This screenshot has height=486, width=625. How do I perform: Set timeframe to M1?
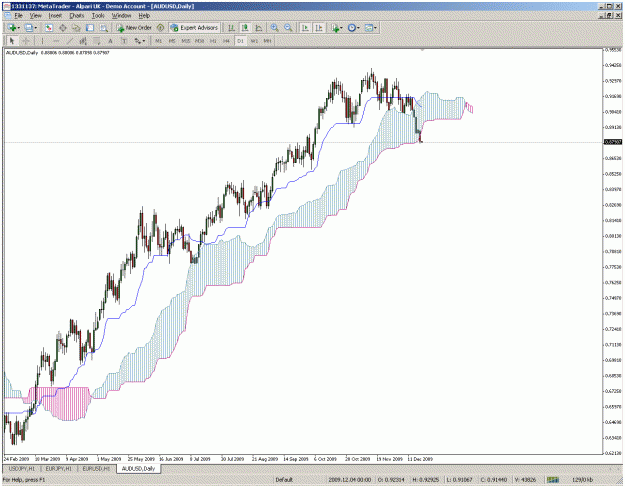159,41
